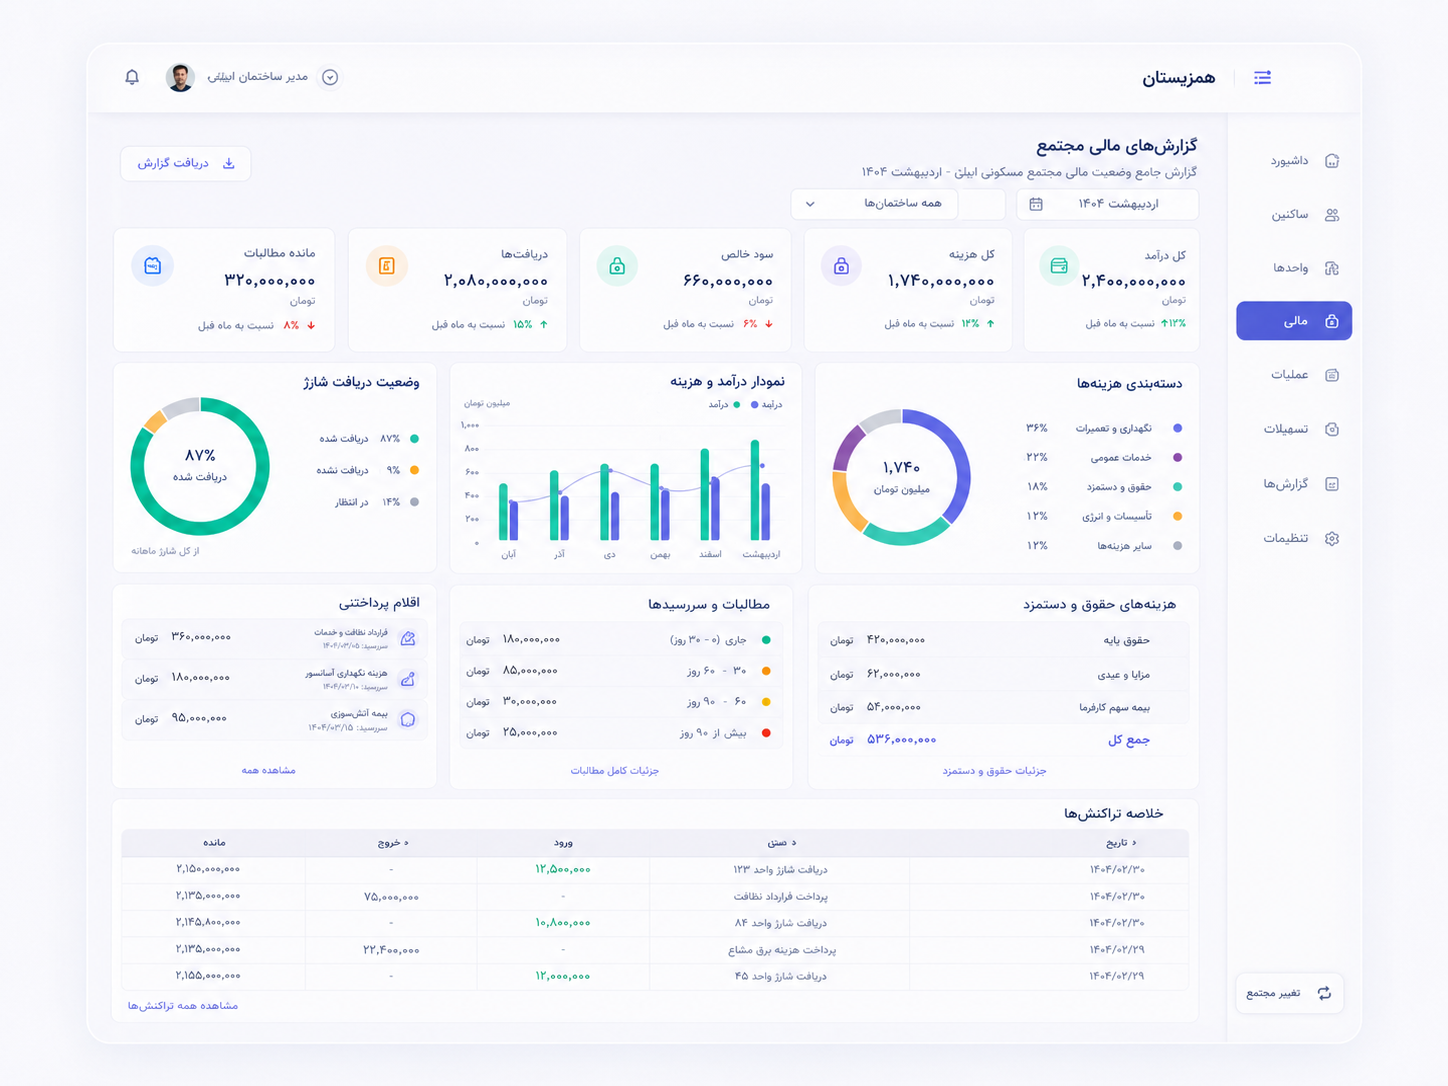Click the calendar icon in the date field

point(1036,204)
